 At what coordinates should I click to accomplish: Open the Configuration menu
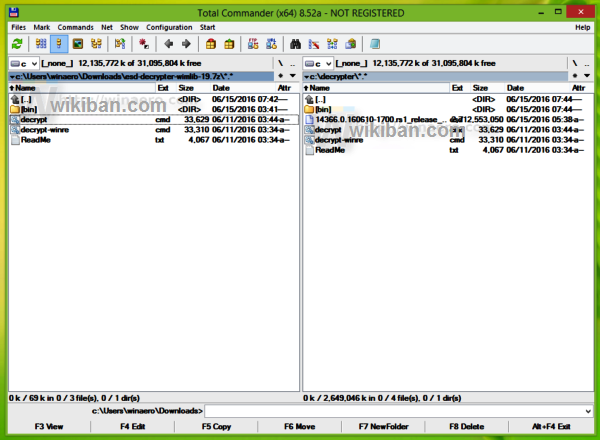click(169, 27)
